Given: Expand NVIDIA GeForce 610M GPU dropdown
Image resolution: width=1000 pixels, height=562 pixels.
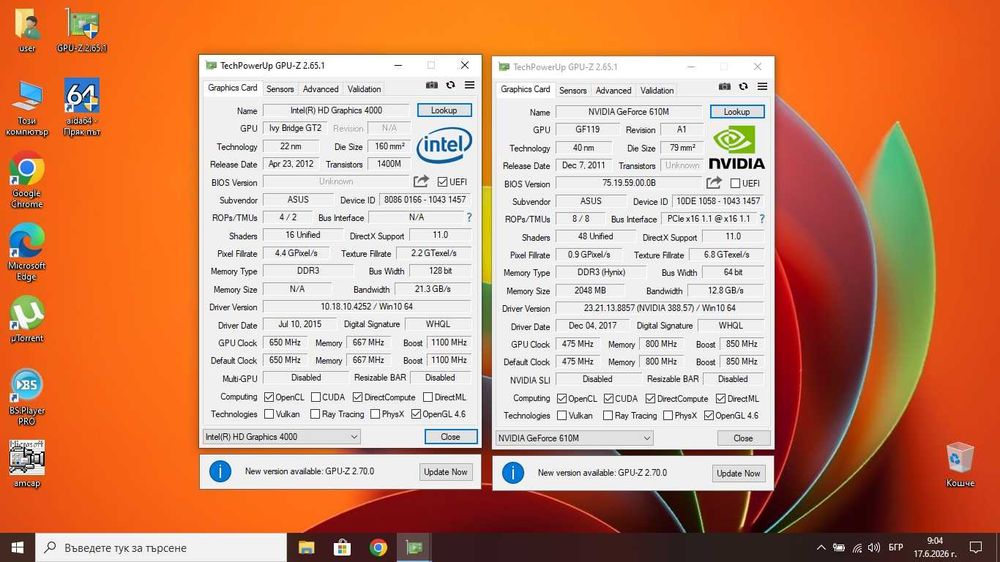Looking at the screenshot, I should [574, 438].
